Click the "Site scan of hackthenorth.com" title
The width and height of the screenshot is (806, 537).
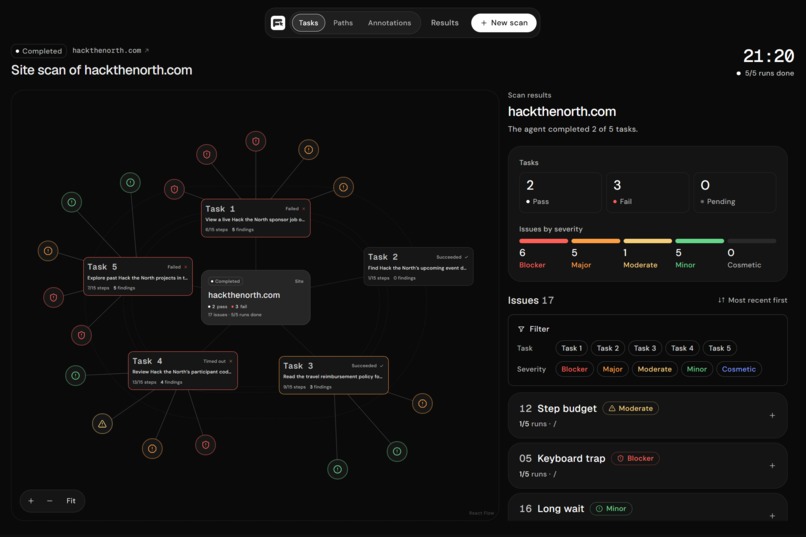click(x=102, y=70)
